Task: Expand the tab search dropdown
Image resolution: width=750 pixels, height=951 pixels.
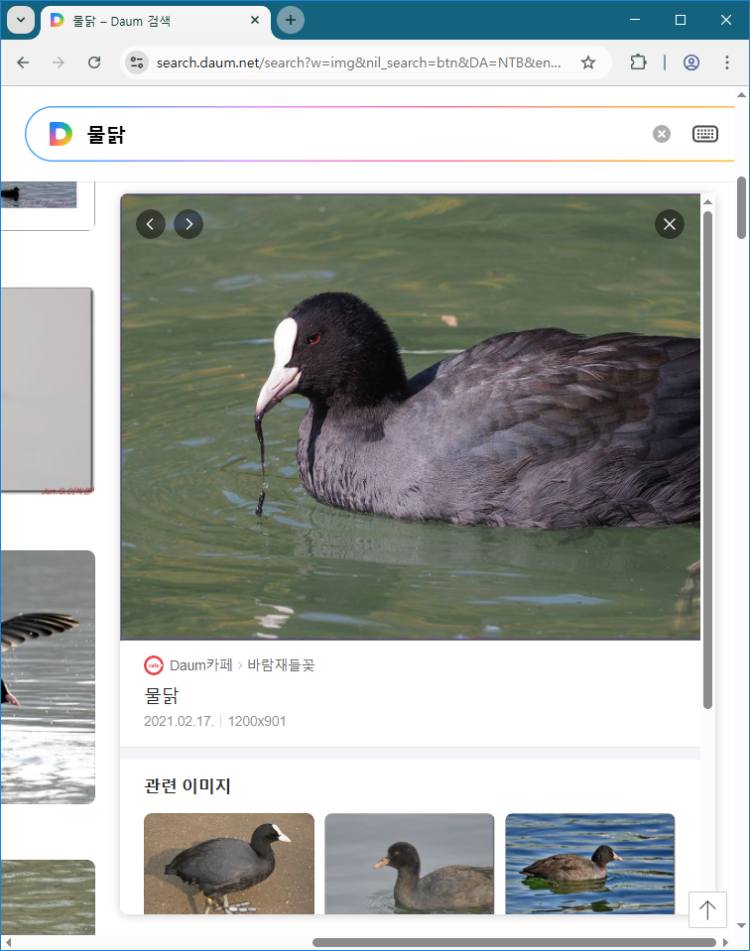Action: click(21, 20)
